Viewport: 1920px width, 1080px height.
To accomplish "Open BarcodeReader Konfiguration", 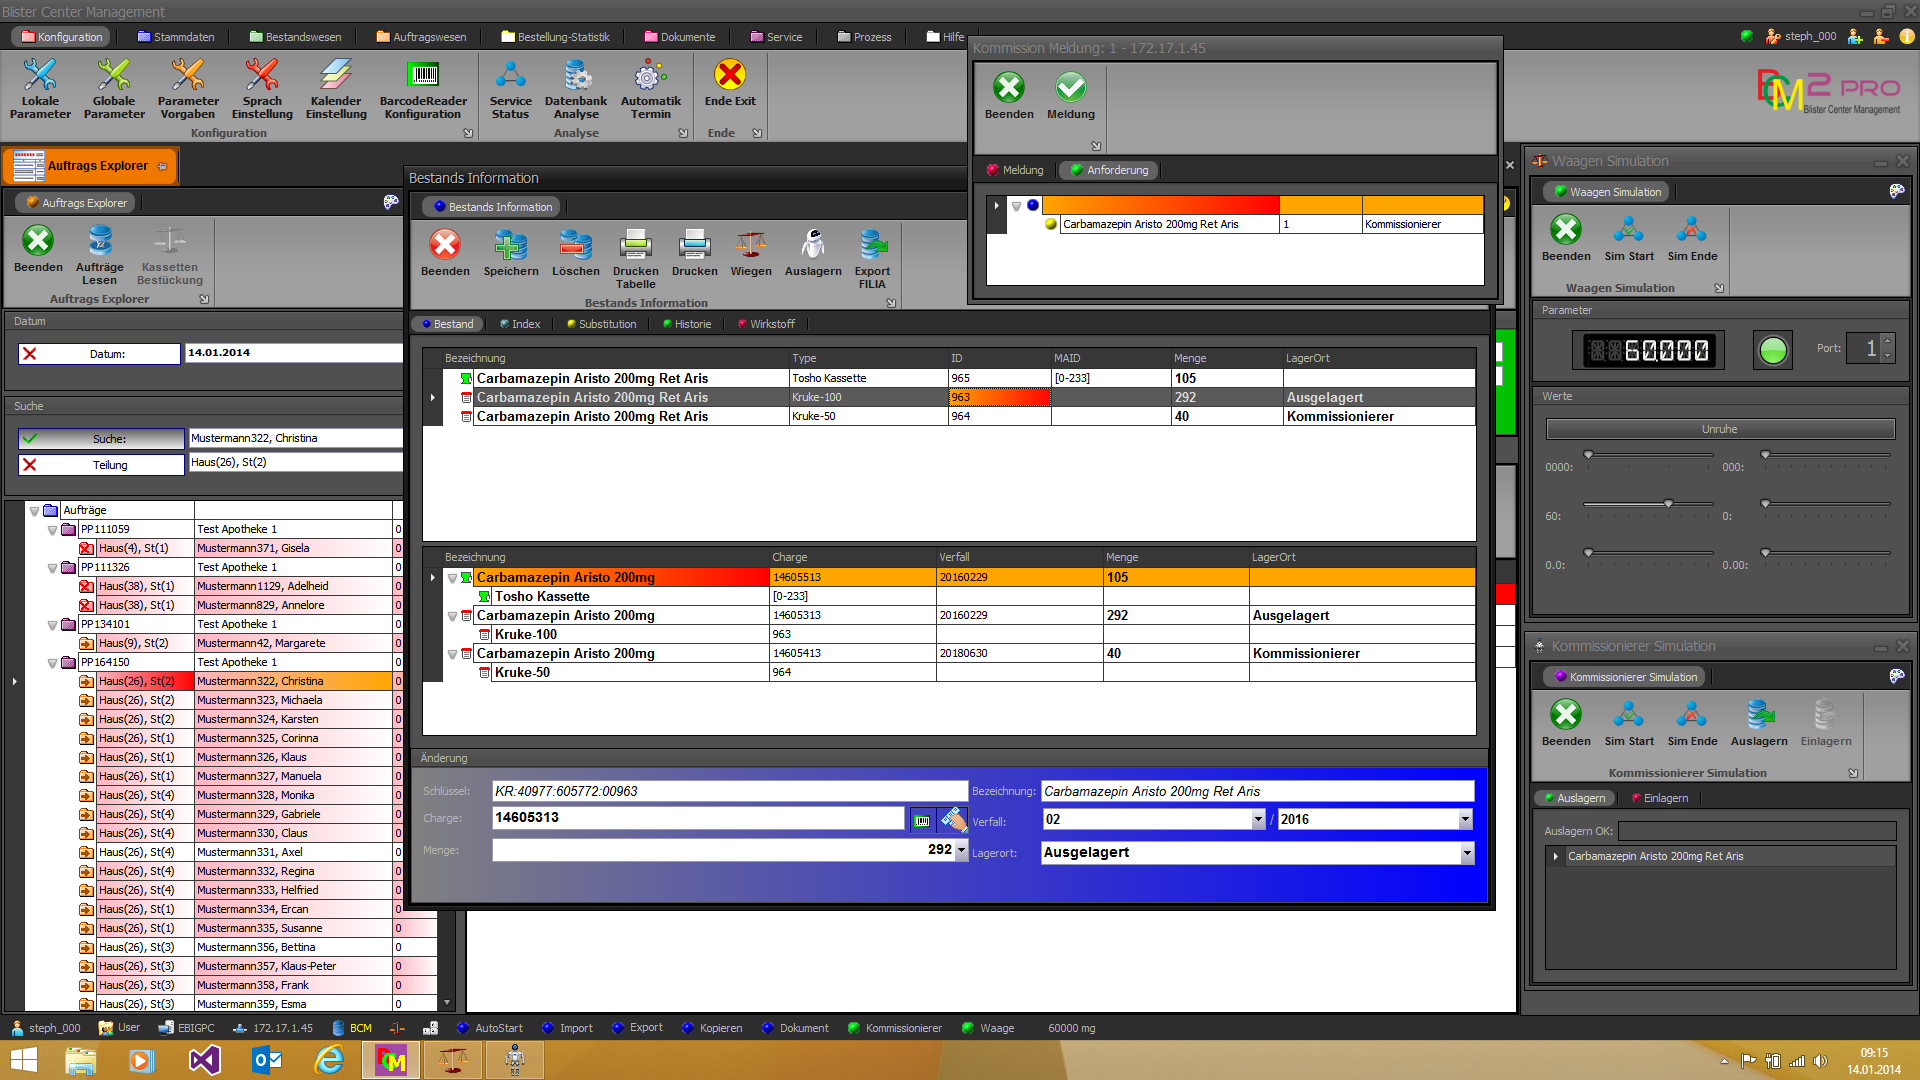I will pos(423,76).
